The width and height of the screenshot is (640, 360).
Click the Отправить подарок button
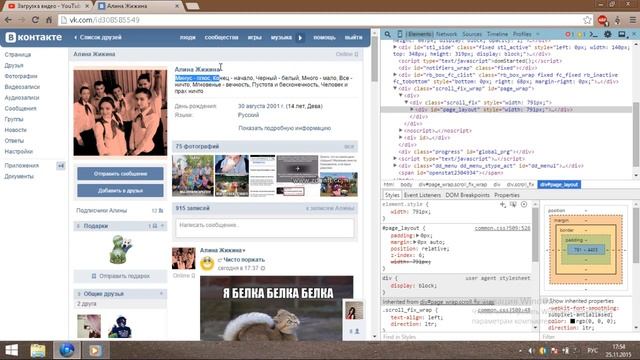[x=120, y=276]
